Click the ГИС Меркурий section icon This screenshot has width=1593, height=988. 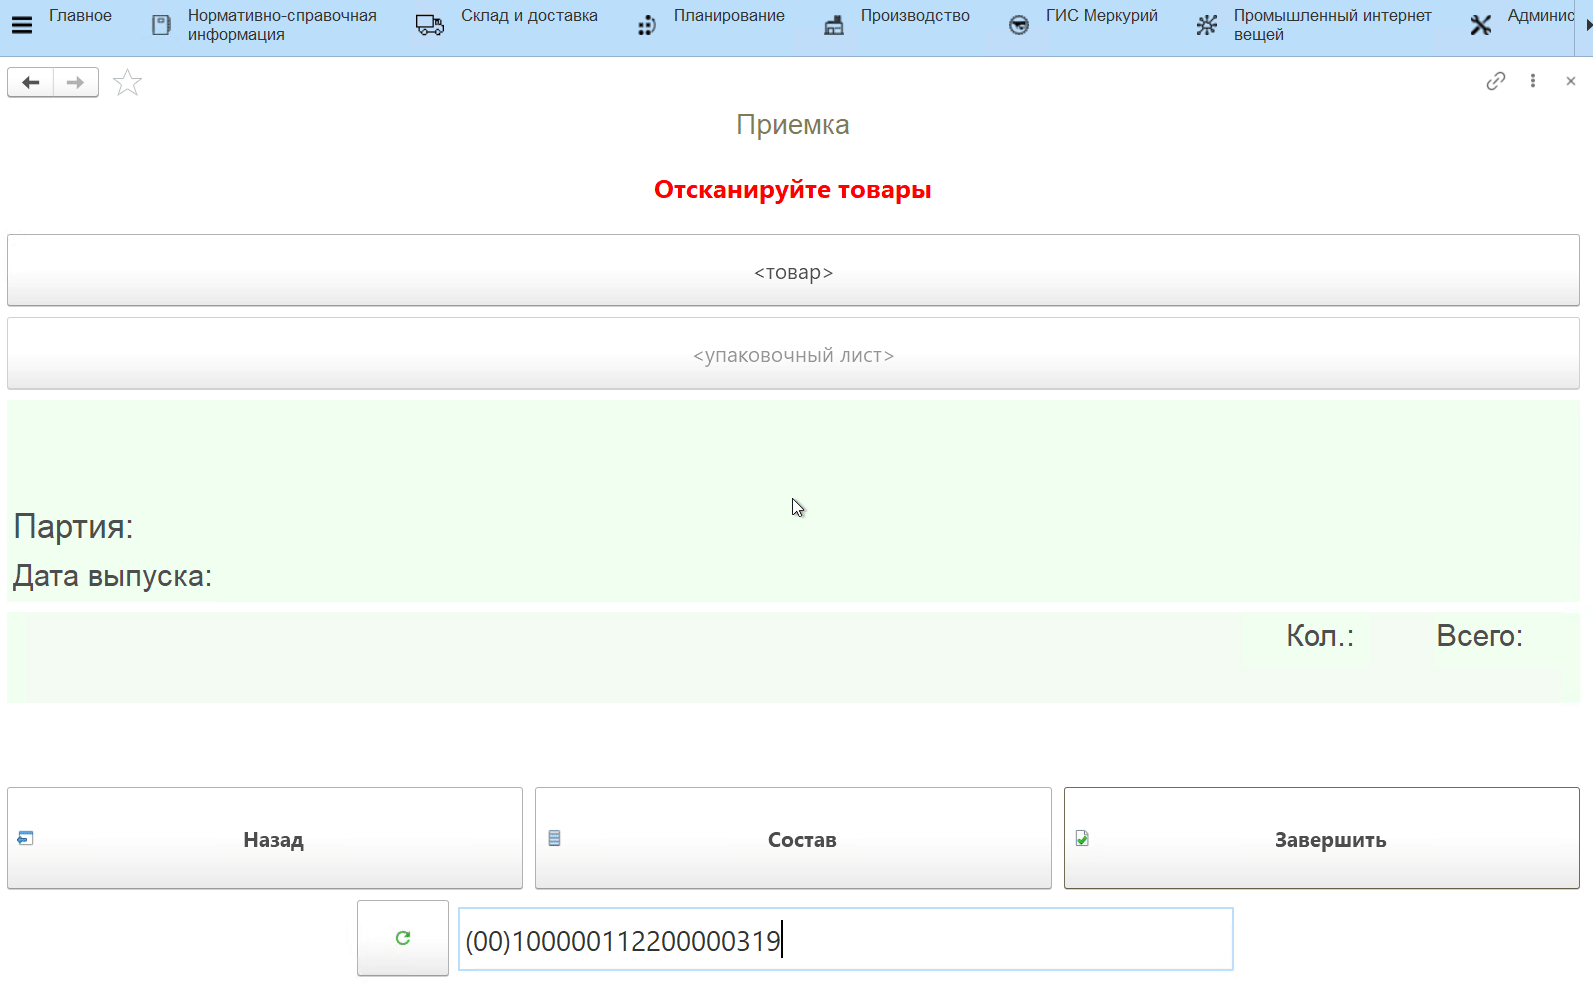click(x=1018, y=25)
